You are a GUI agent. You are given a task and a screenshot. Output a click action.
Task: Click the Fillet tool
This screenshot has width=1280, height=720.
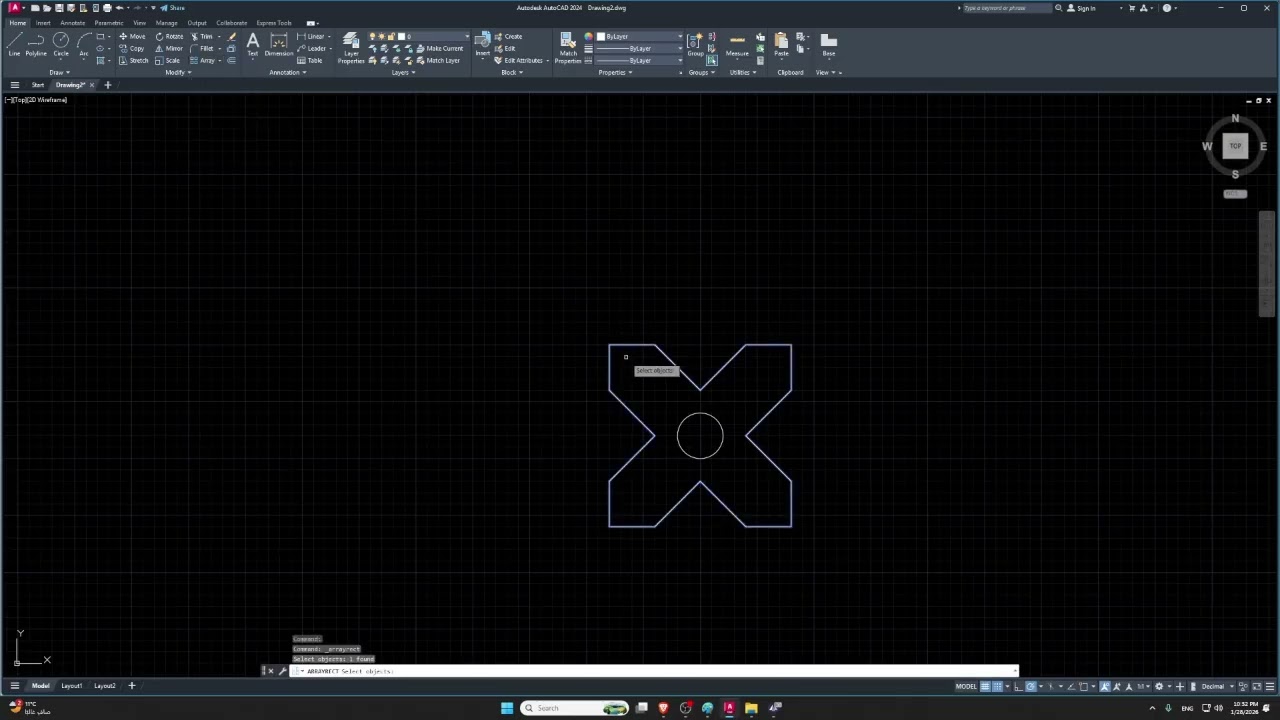[x=201, y=48]
